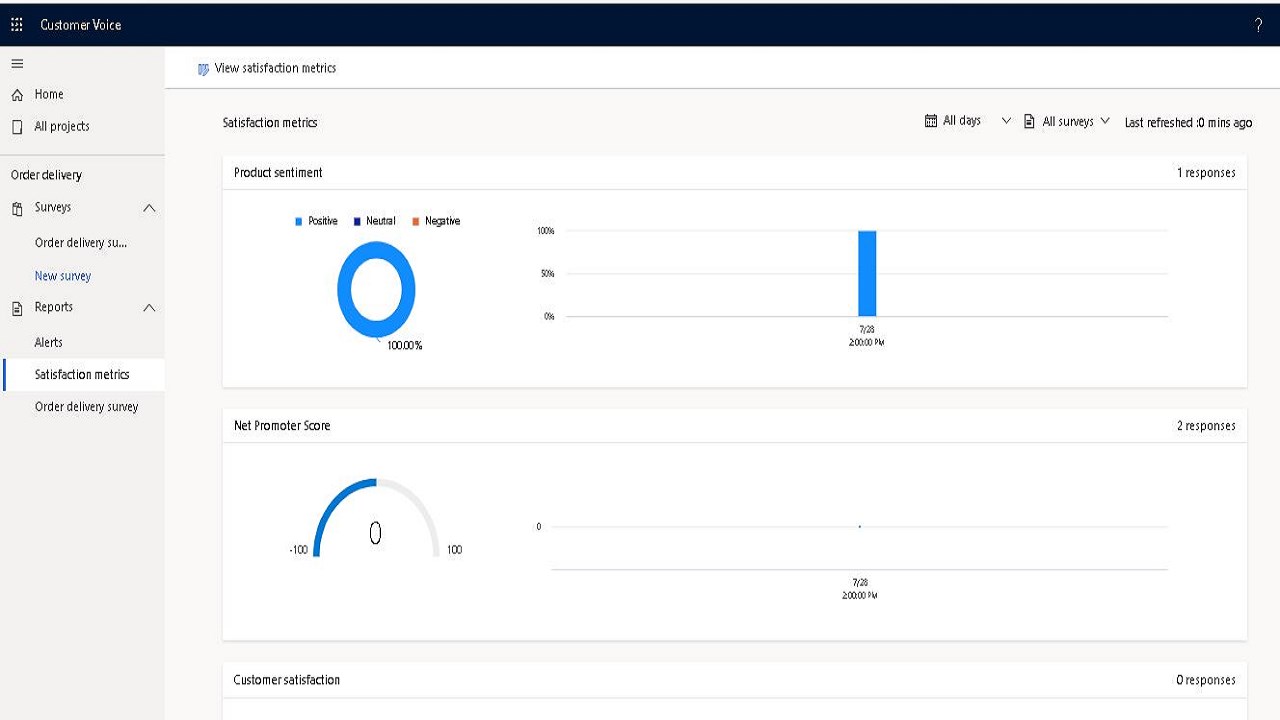Click the View satisfaction metrics icon
This screenshot has width=1280, height=720.
pos(204,69)
